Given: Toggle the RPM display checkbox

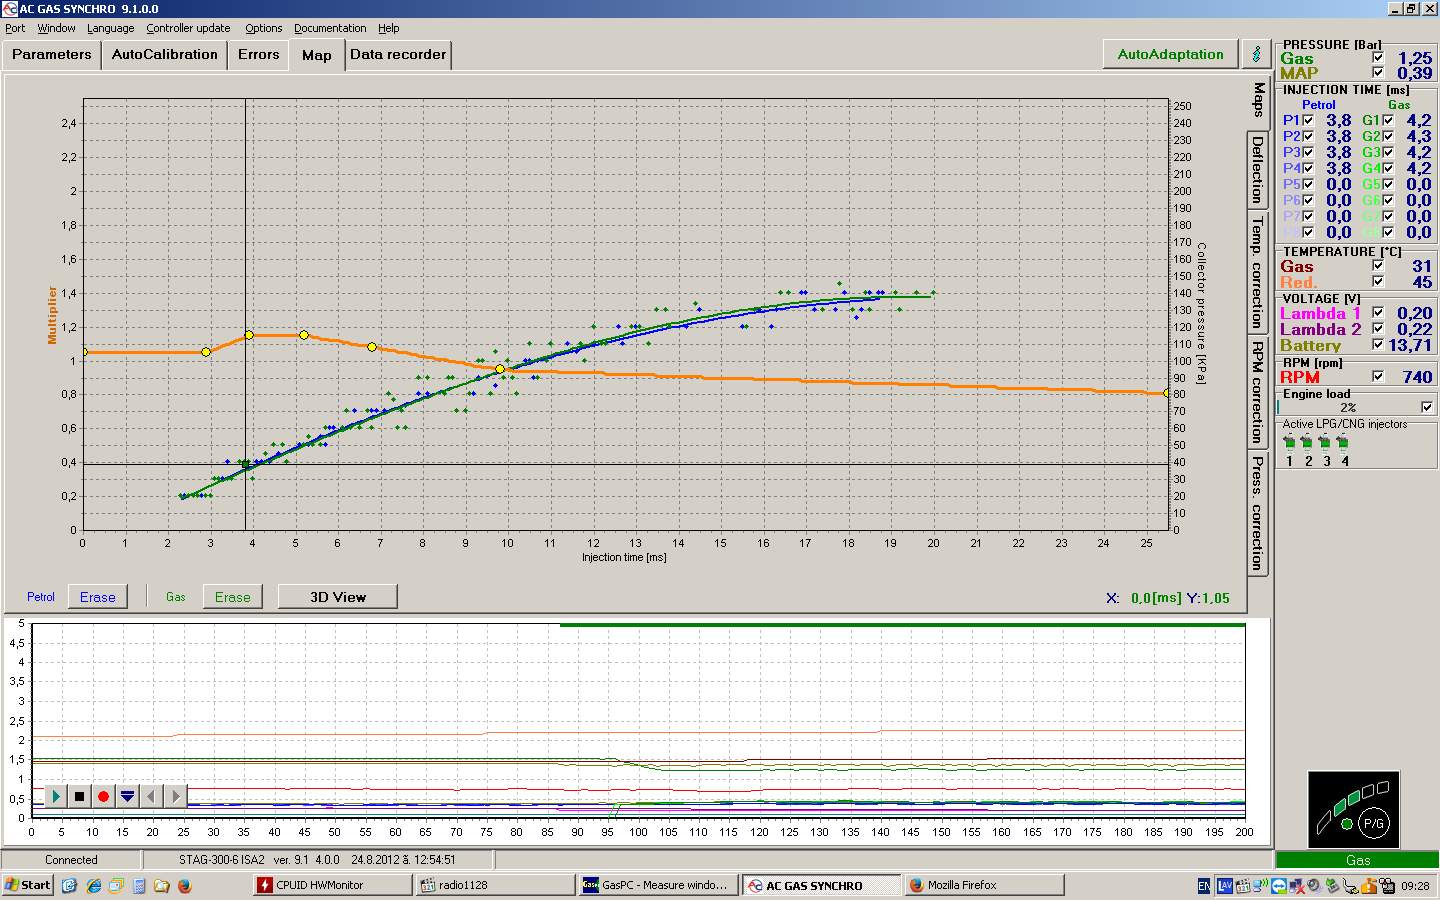Looking at the screenshot, I should pos(1378,377).
